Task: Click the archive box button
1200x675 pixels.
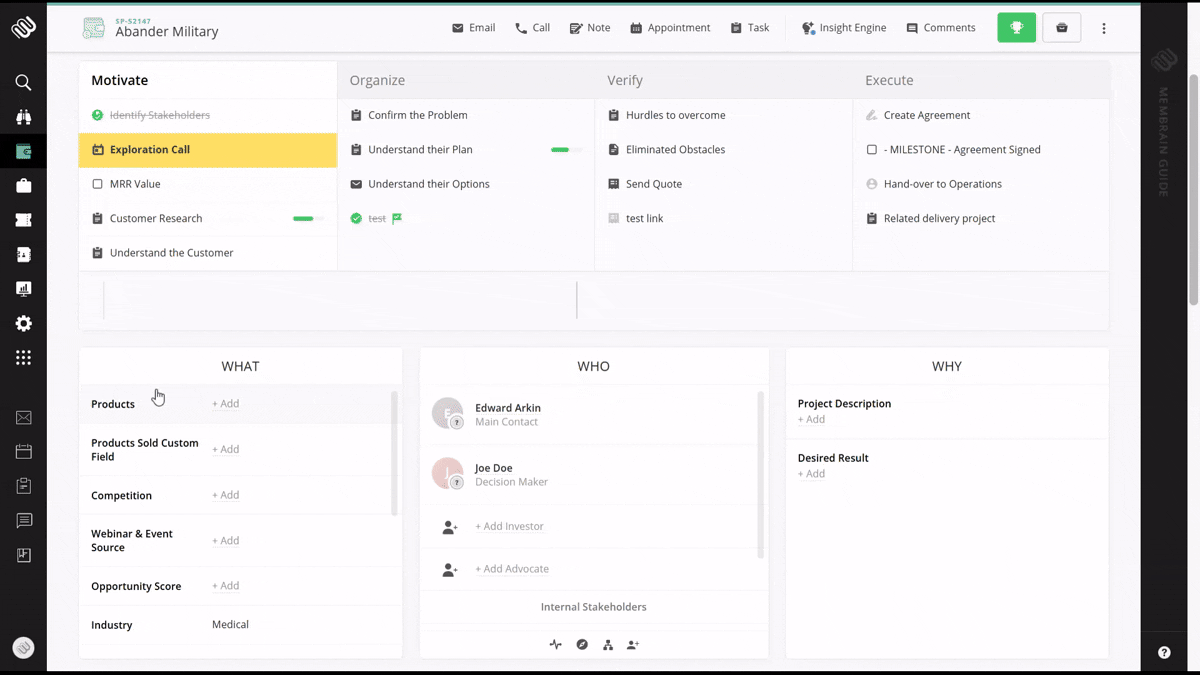Action: tap(1062, 28)
